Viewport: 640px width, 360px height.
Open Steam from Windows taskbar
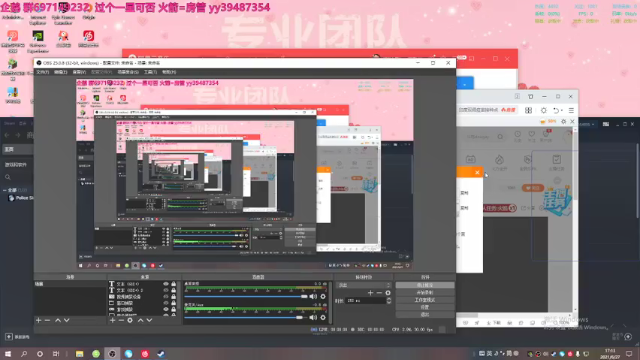(161, 353)
